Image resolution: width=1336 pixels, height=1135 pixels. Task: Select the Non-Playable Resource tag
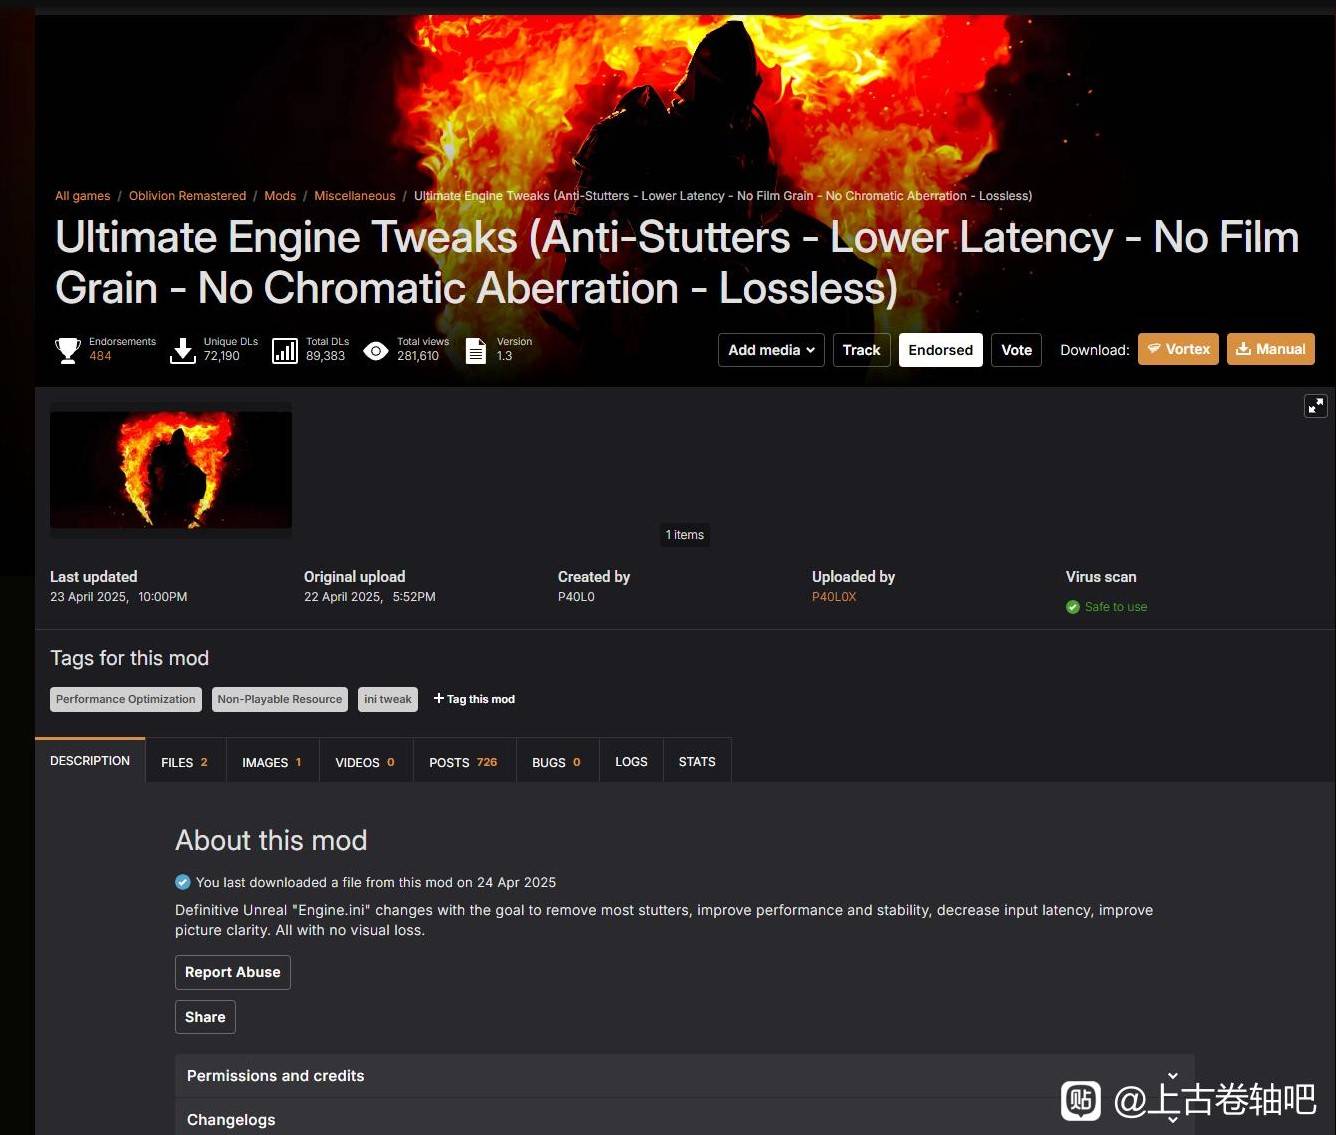pyautogui.click(x=280, y=699)
